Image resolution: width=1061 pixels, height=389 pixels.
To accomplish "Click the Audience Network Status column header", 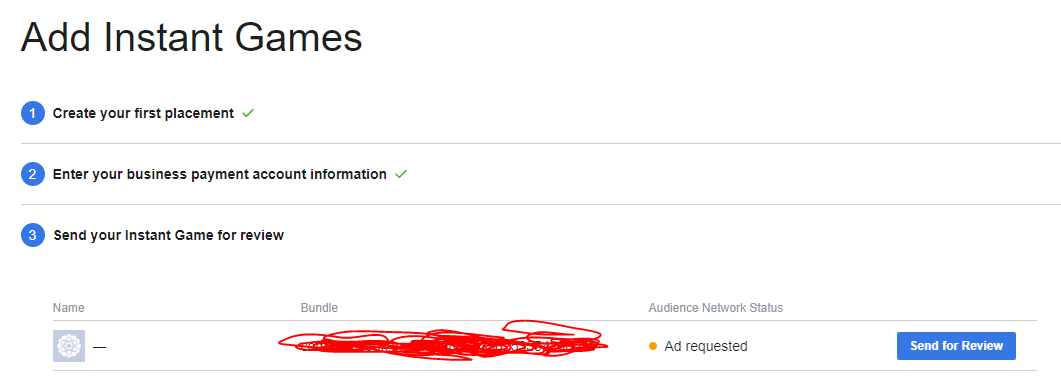I will point(716,308).
